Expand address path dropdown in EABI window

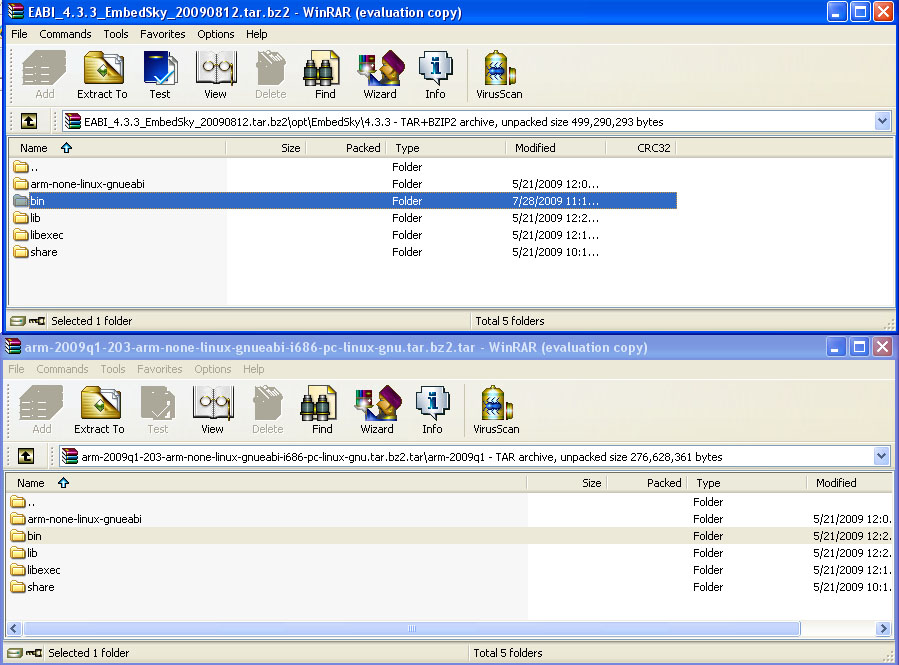click(x=882, y=122)
